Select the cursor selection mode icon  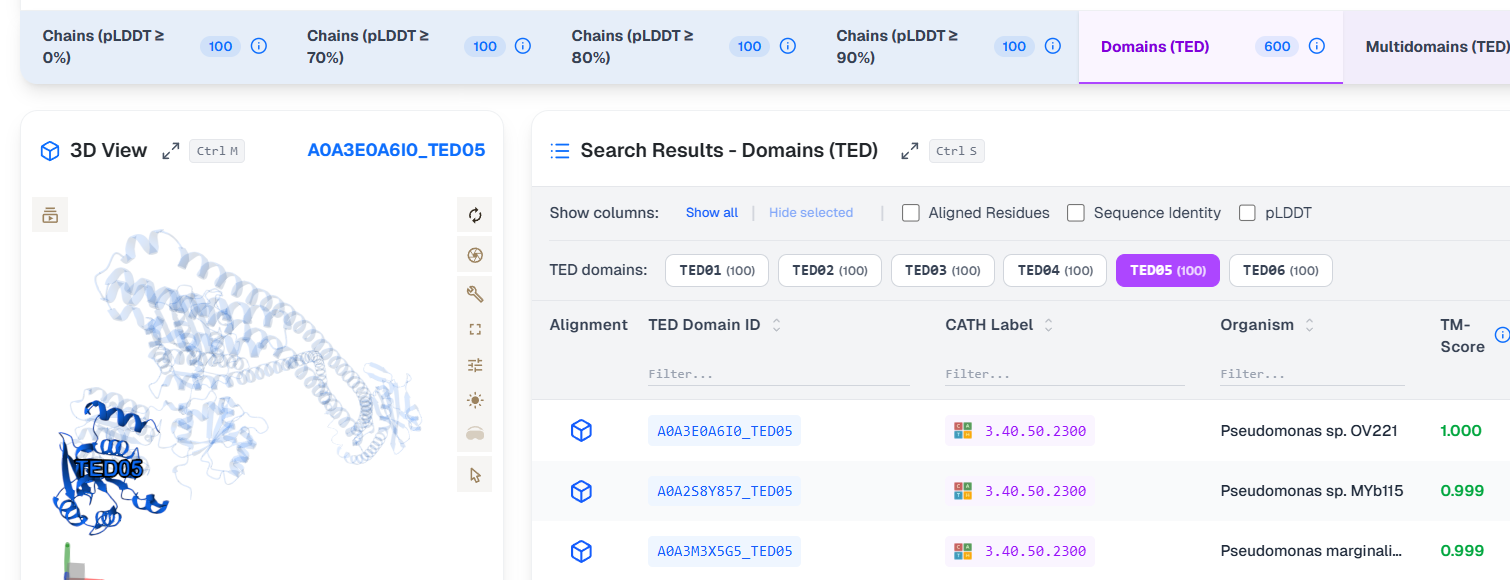(475, 474)
